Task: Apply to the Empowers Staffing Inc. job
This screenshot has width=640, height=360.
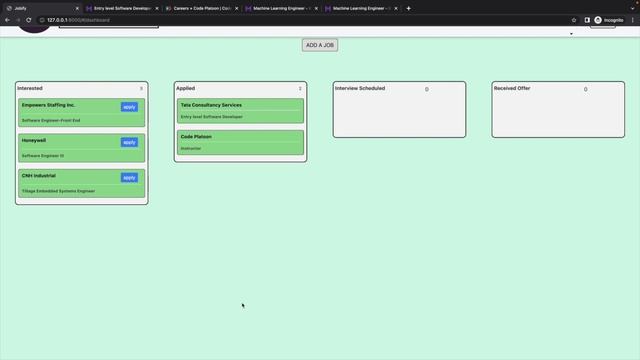Action: [129, 107]
